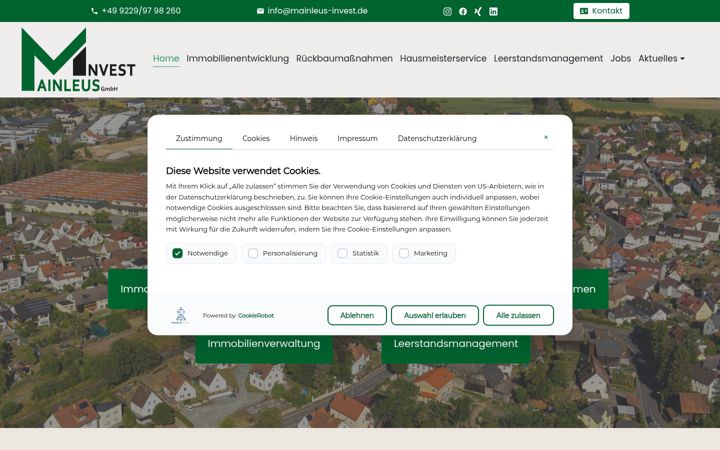The width and height of the screenshot is (720, 450).
Task: Open Leerstandsmanagement in navigation bar
Action: coord(548,58)
